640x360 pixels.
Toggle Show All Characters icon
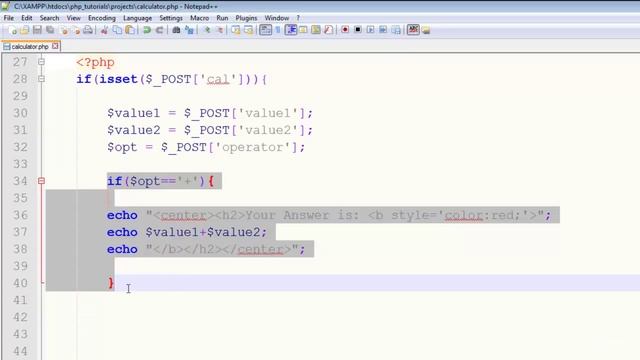pos(278,30)
